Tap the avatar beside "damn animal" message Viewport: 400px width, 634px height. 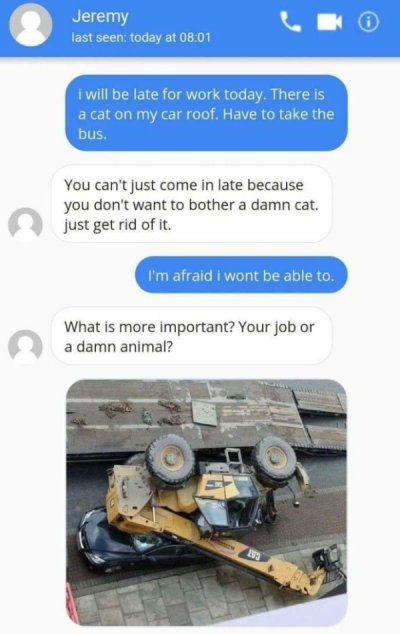(x=25, y=347)
